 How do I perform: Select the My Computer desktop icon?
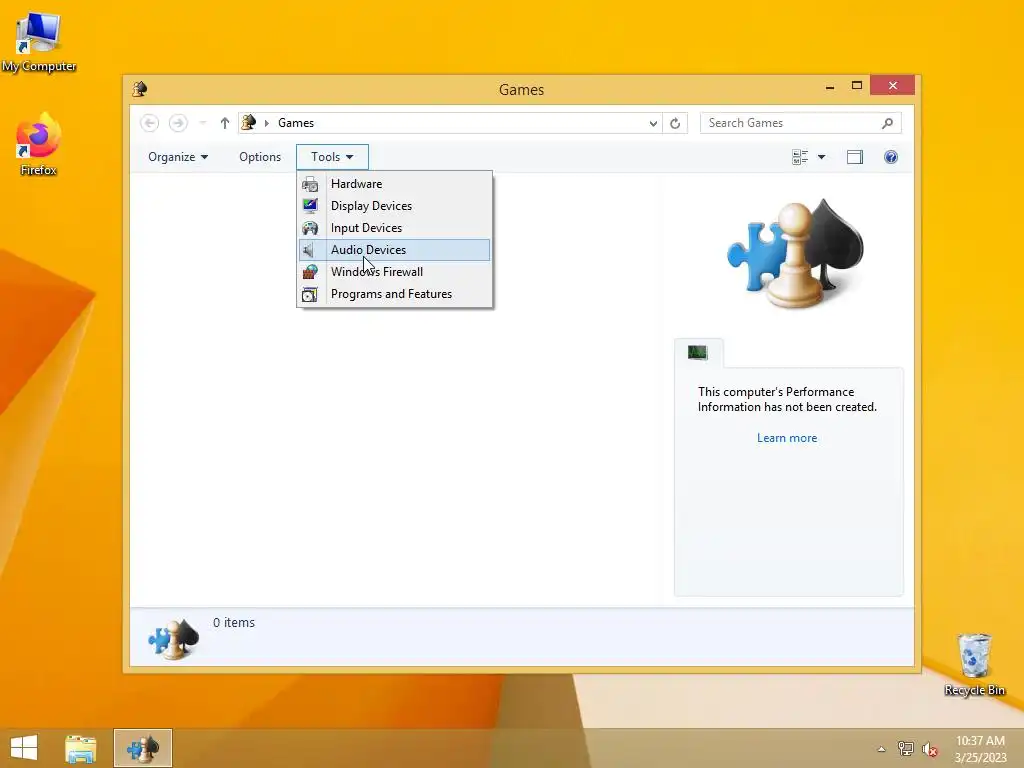click(39, 41)
